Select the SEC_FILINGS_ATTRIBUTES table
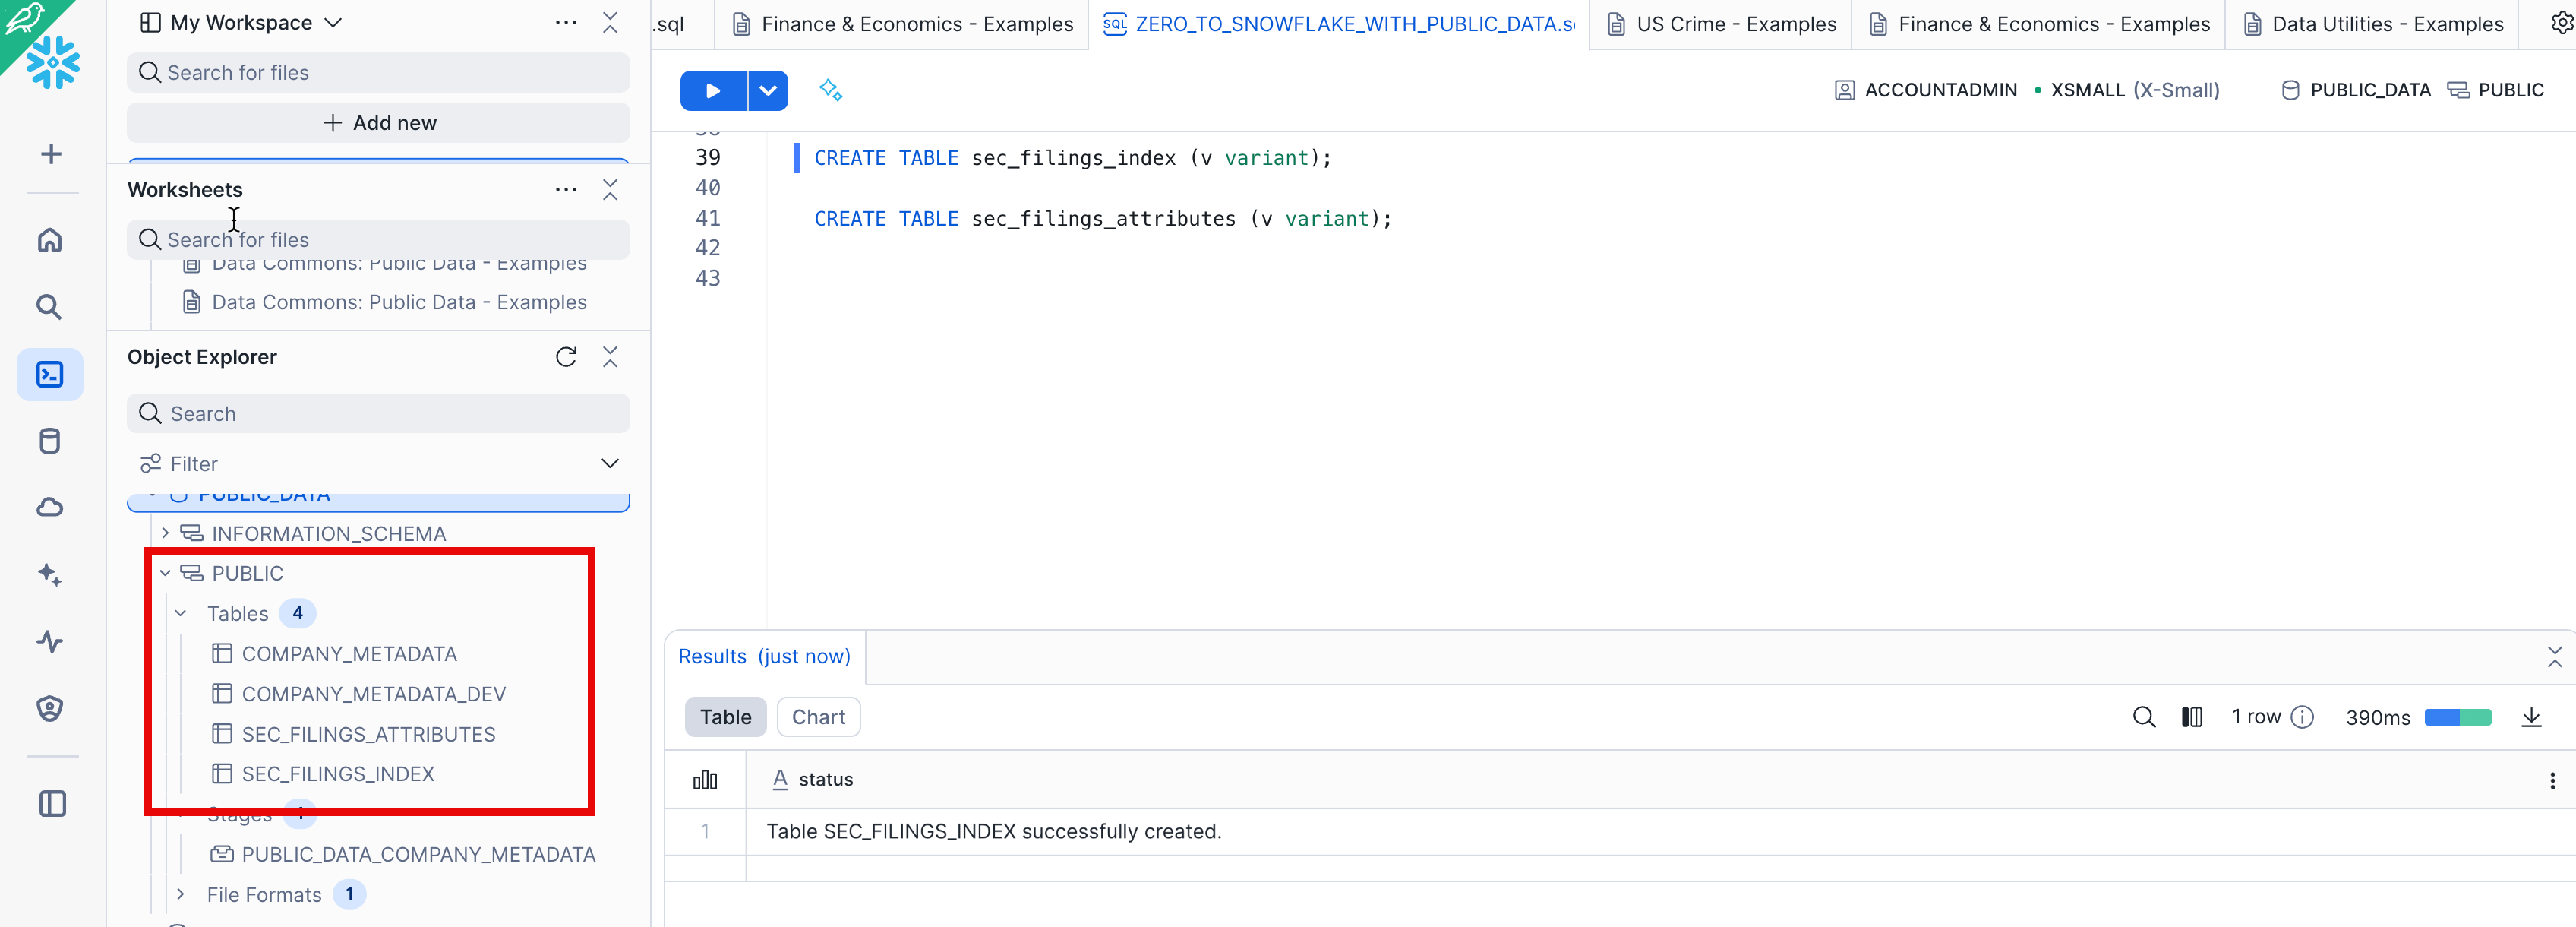 click(368, 734)
